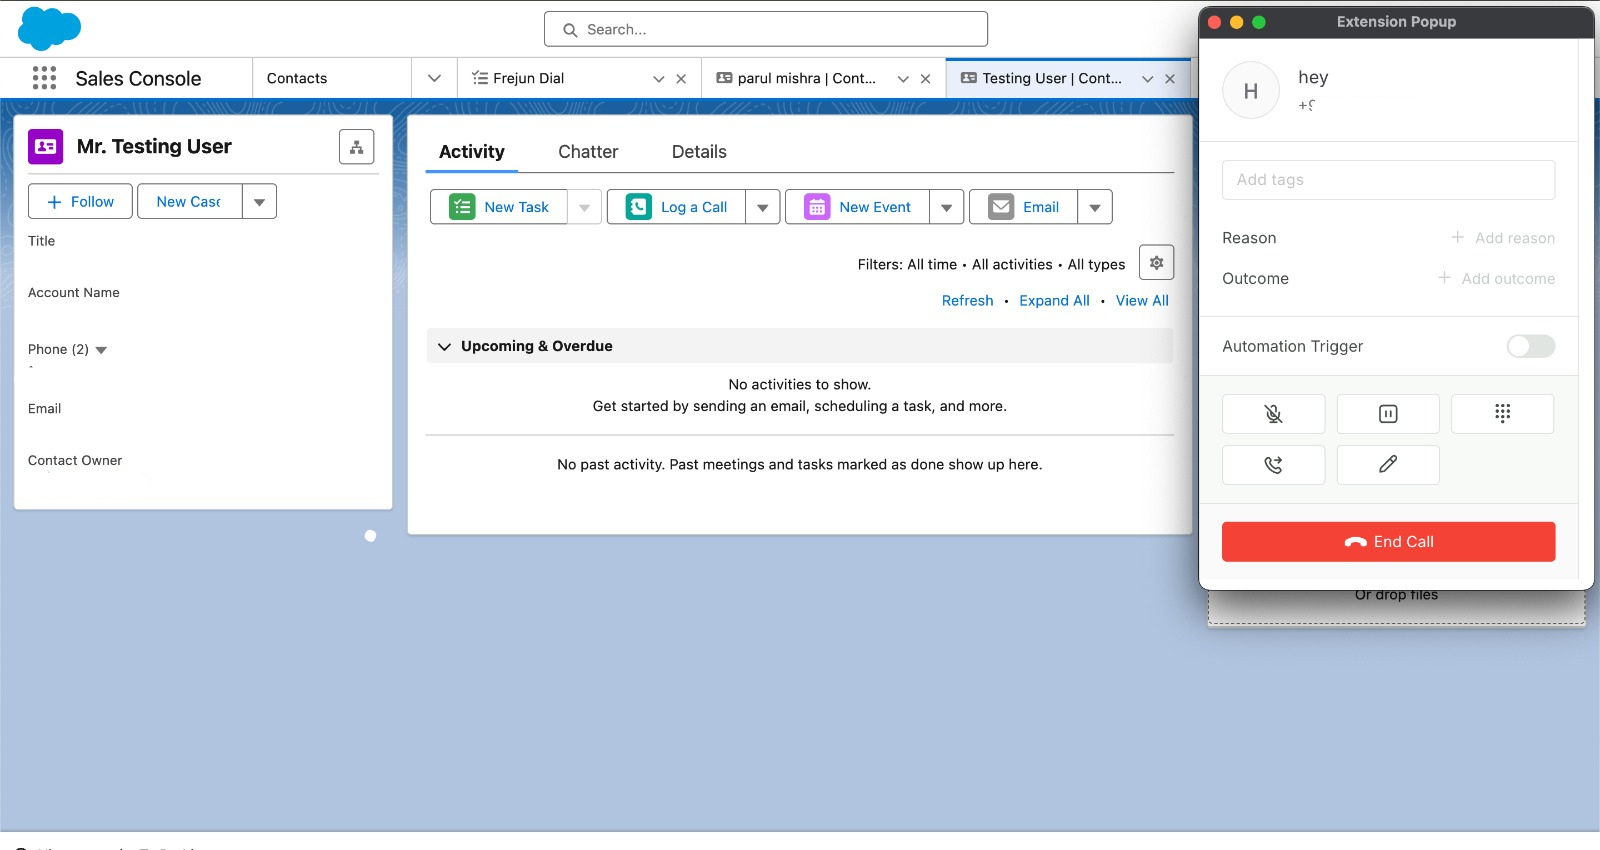
Task: Click the Log a Call button
Action: [676, 207]
